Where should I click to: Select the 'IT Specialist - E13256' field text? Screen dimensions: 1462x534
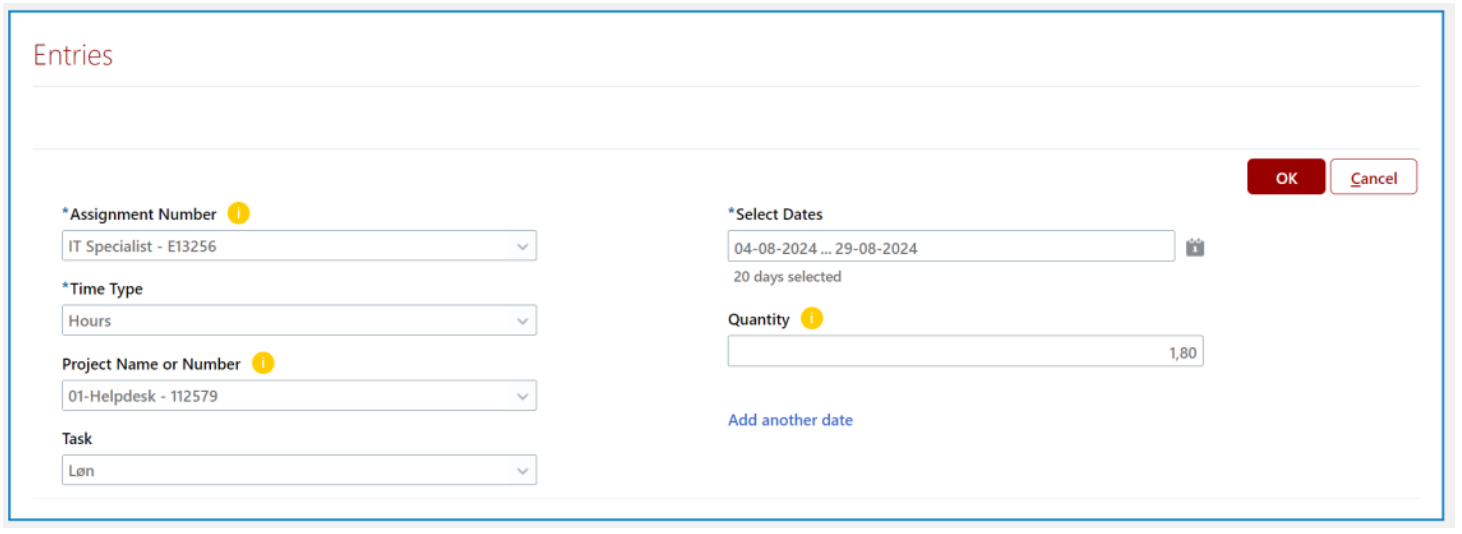[x=142, y=246]
